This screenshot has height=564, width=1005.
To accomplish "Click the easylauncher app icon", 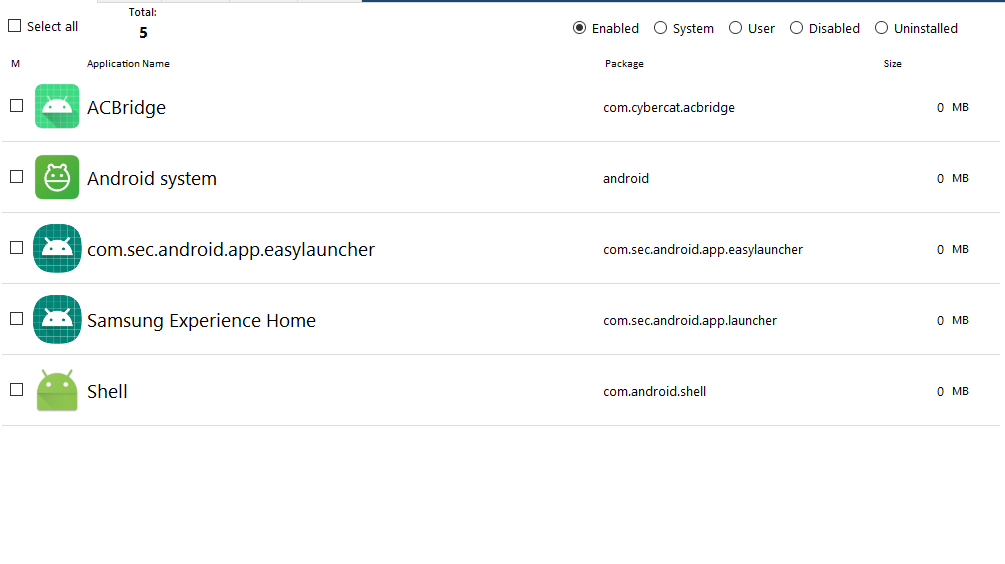I will pos(57,249).
